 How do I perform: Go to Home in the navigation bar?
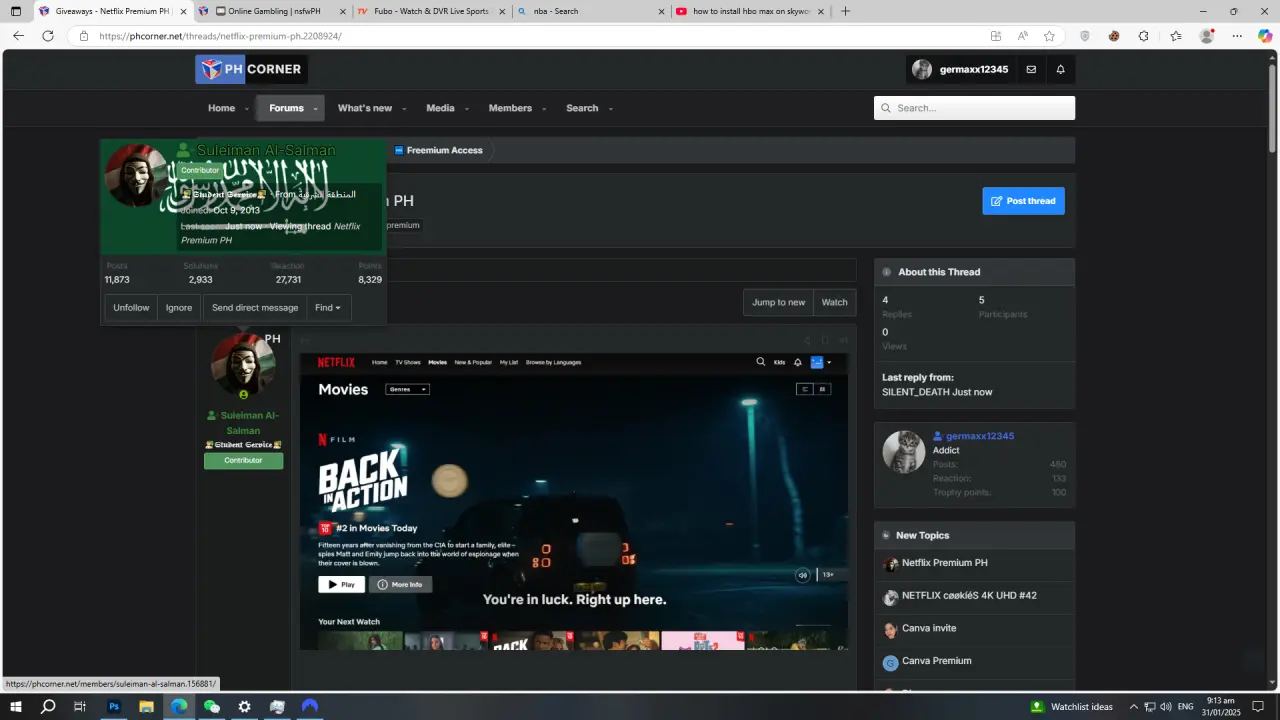point(221,108)
